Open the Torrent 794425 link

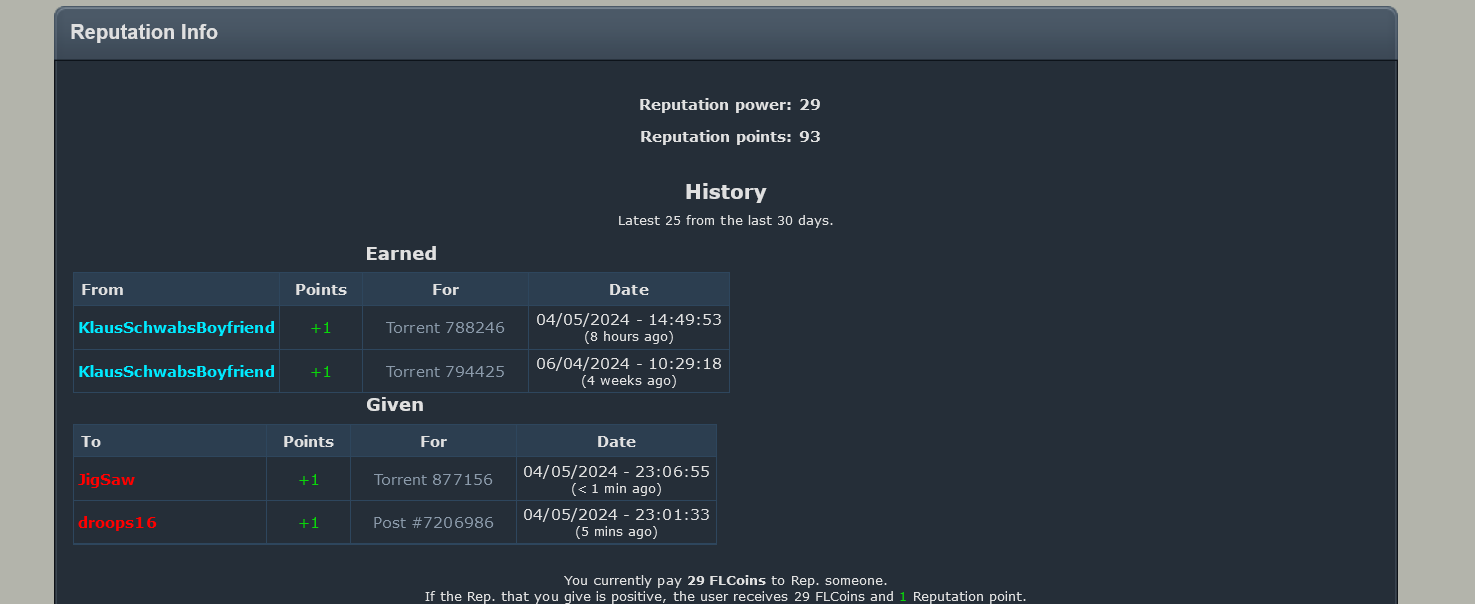[445, 372]
